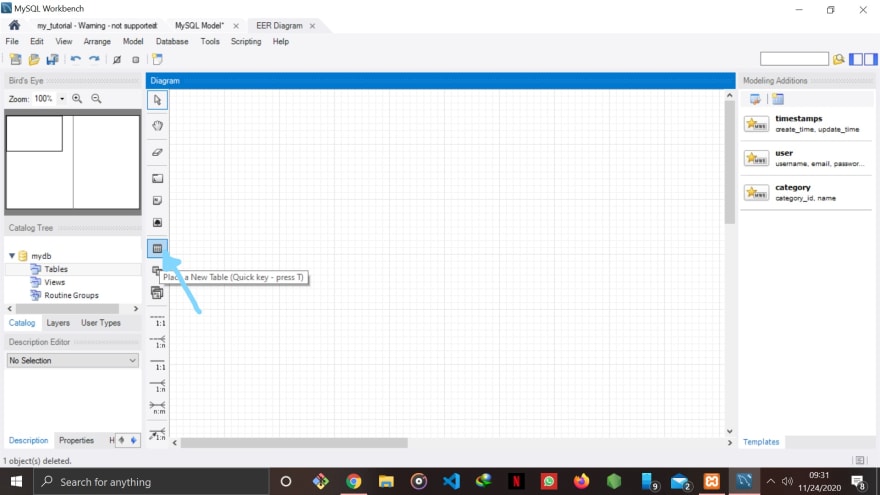Add the timestamps template
The image size is (880, 495).
point(805,123)
